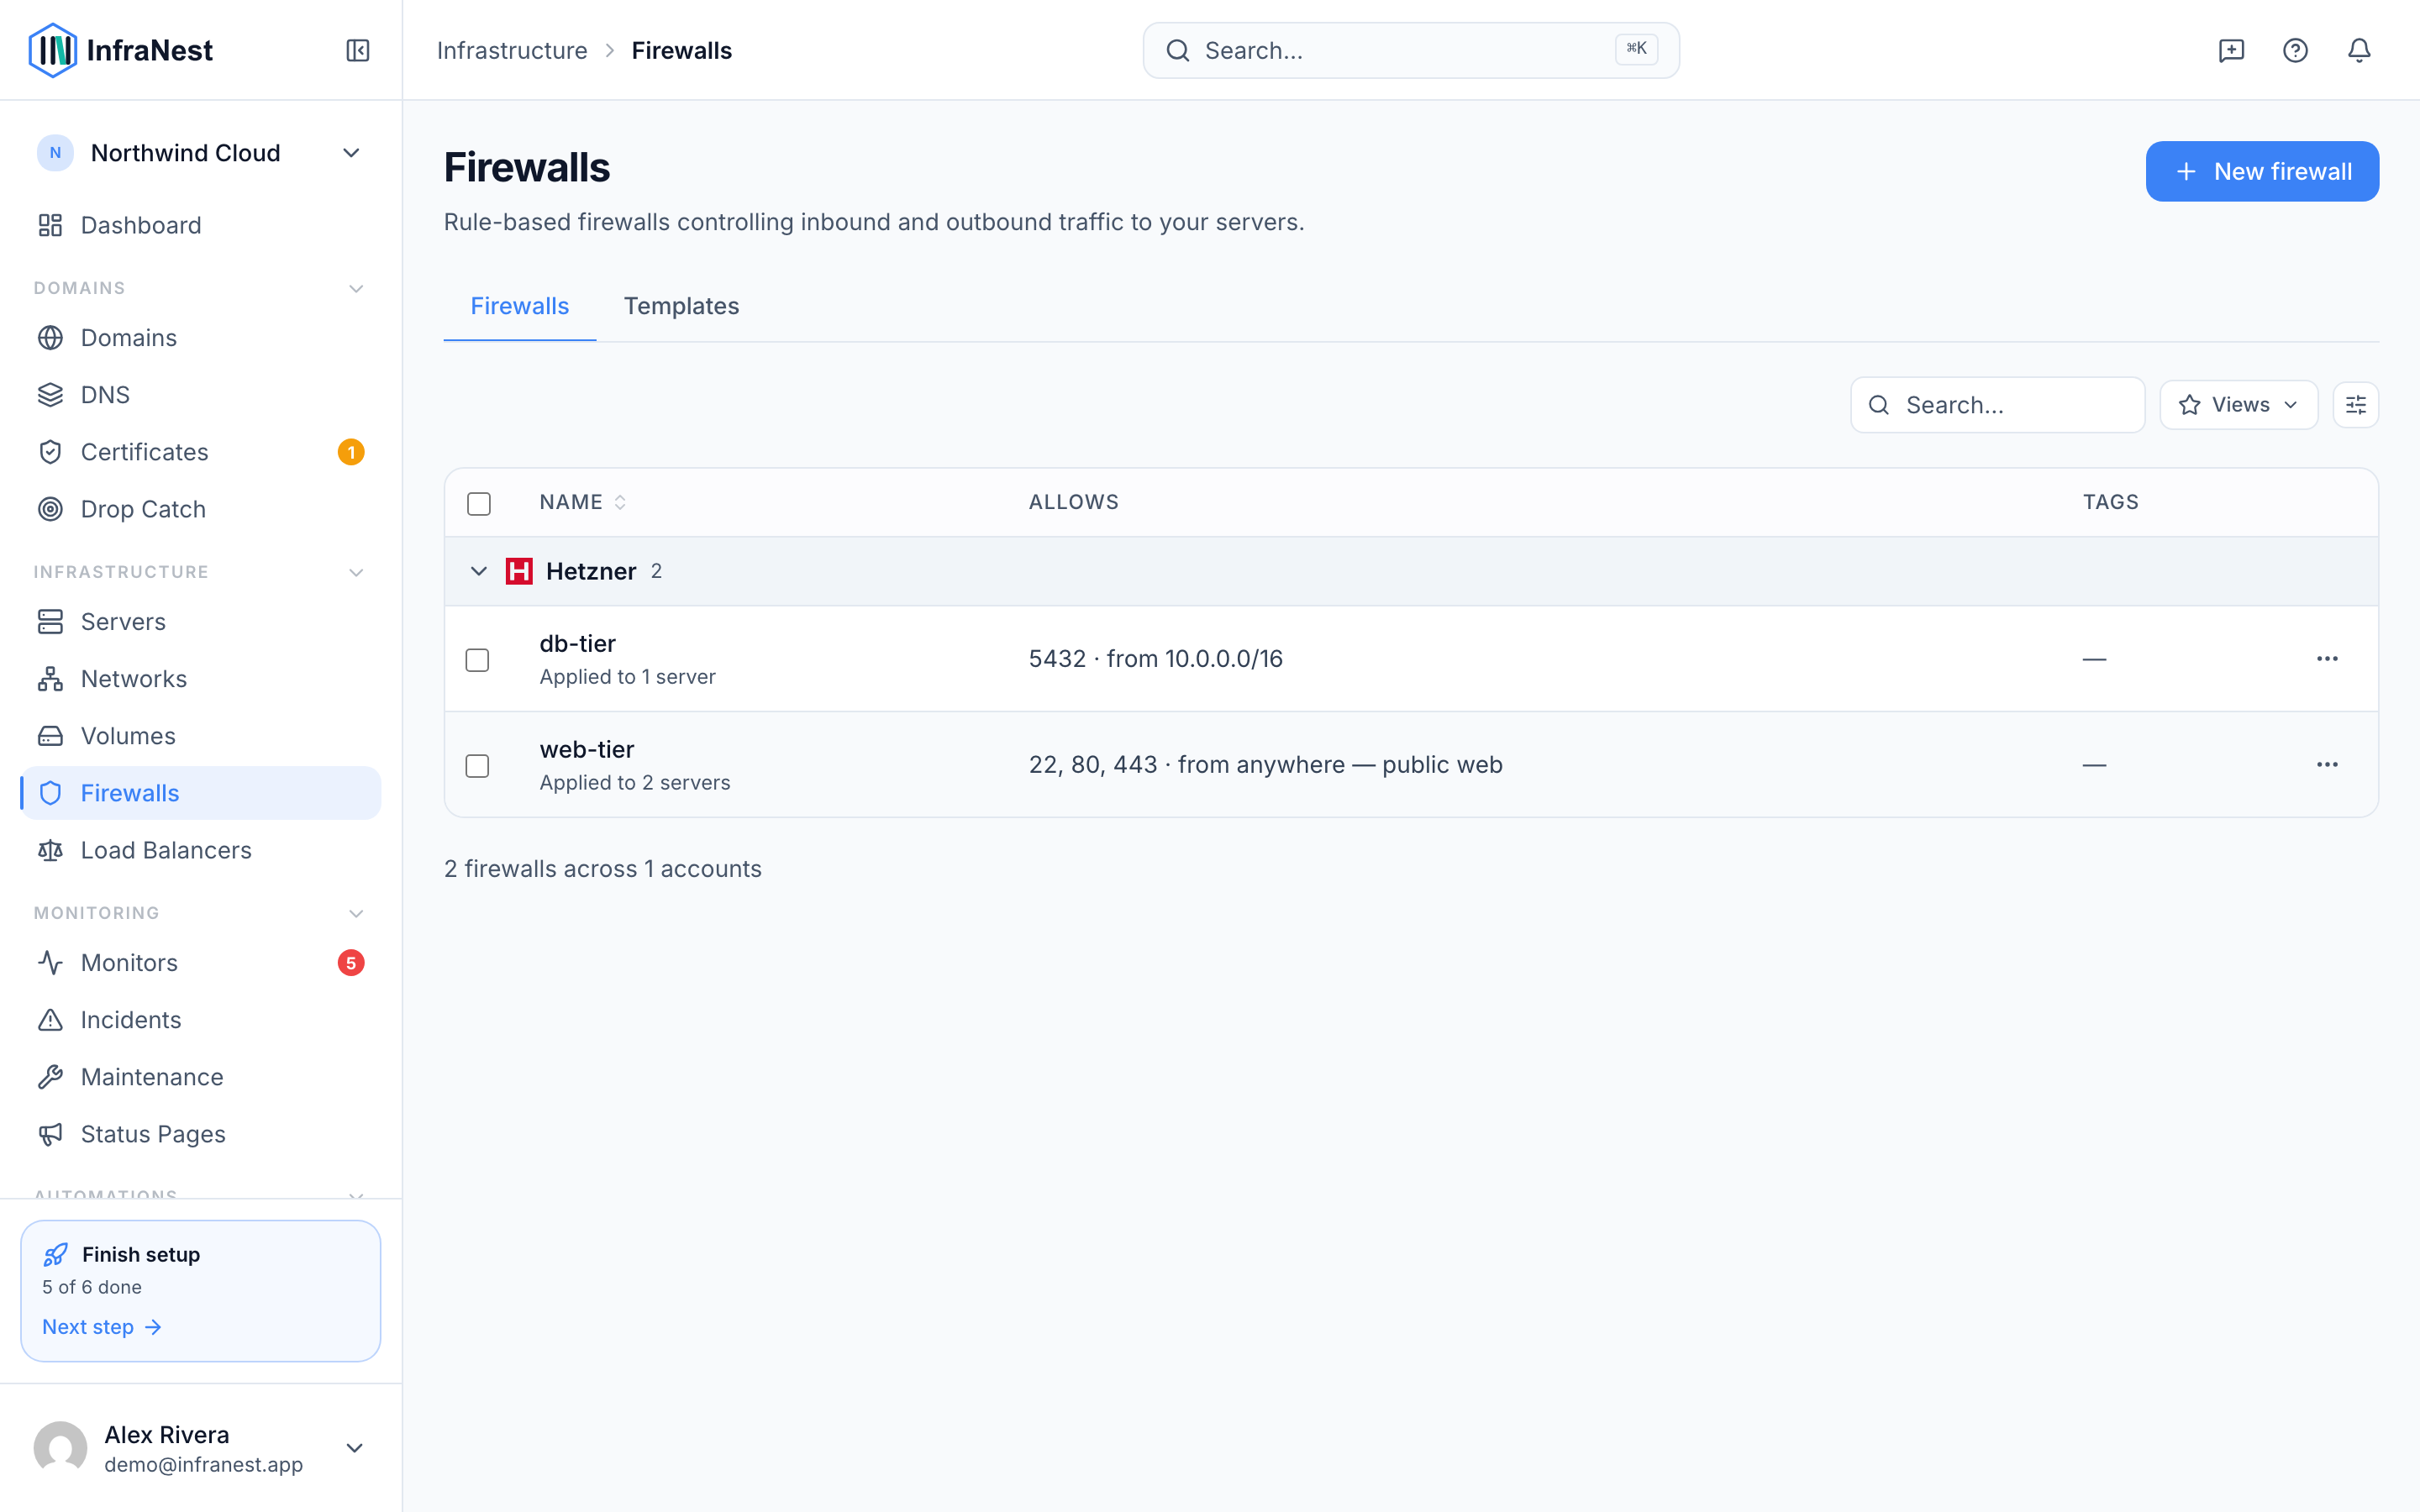
Task: Collapse the Hetzner group
Action: 479,571
